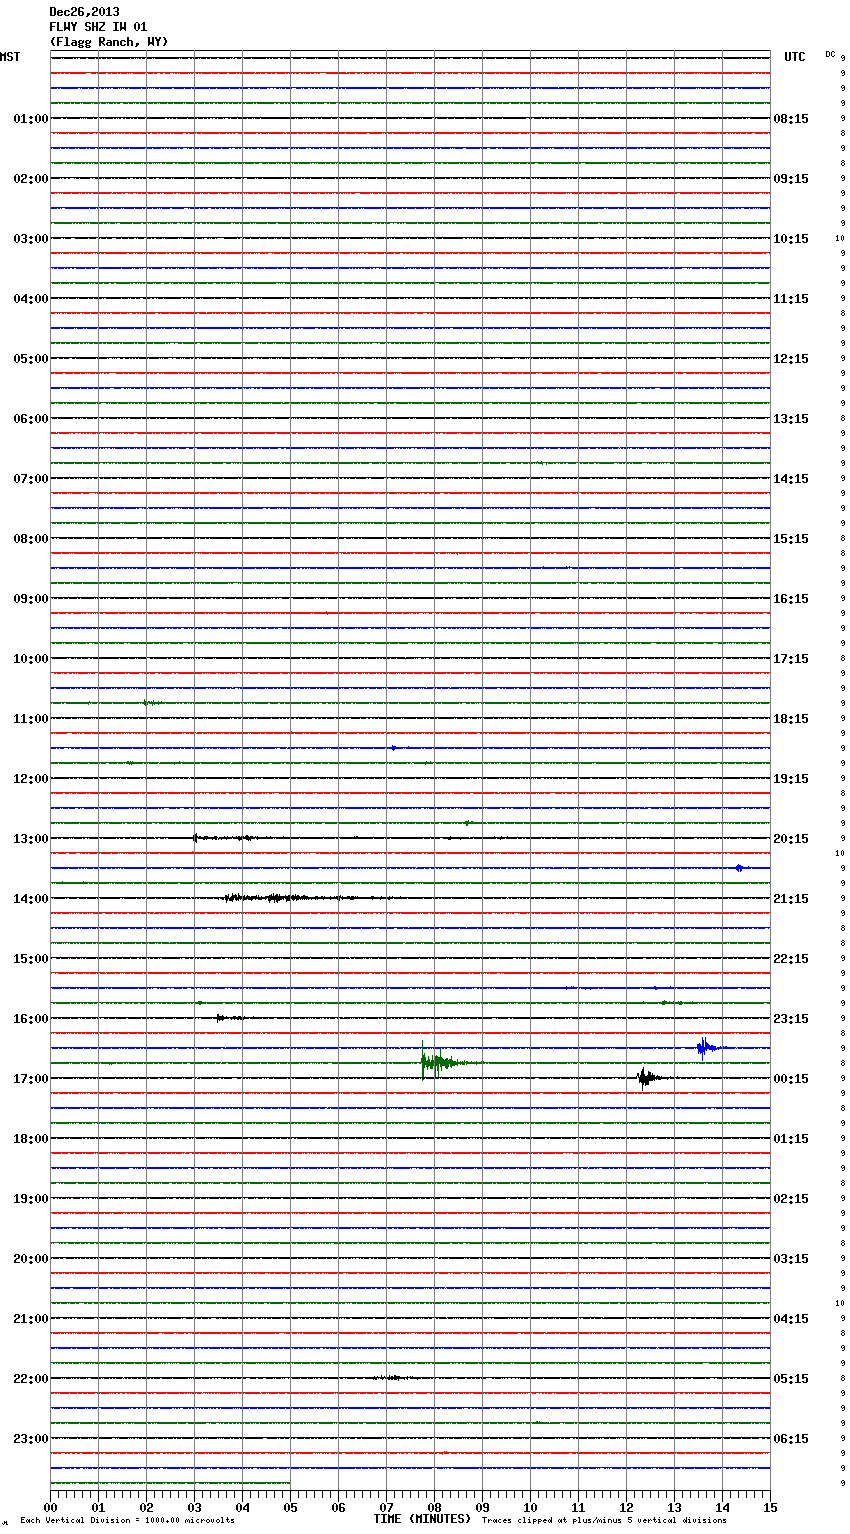Select the 12:00 MST time label
The height and width of the screenshot is (1534, 850).
point(30,779)
